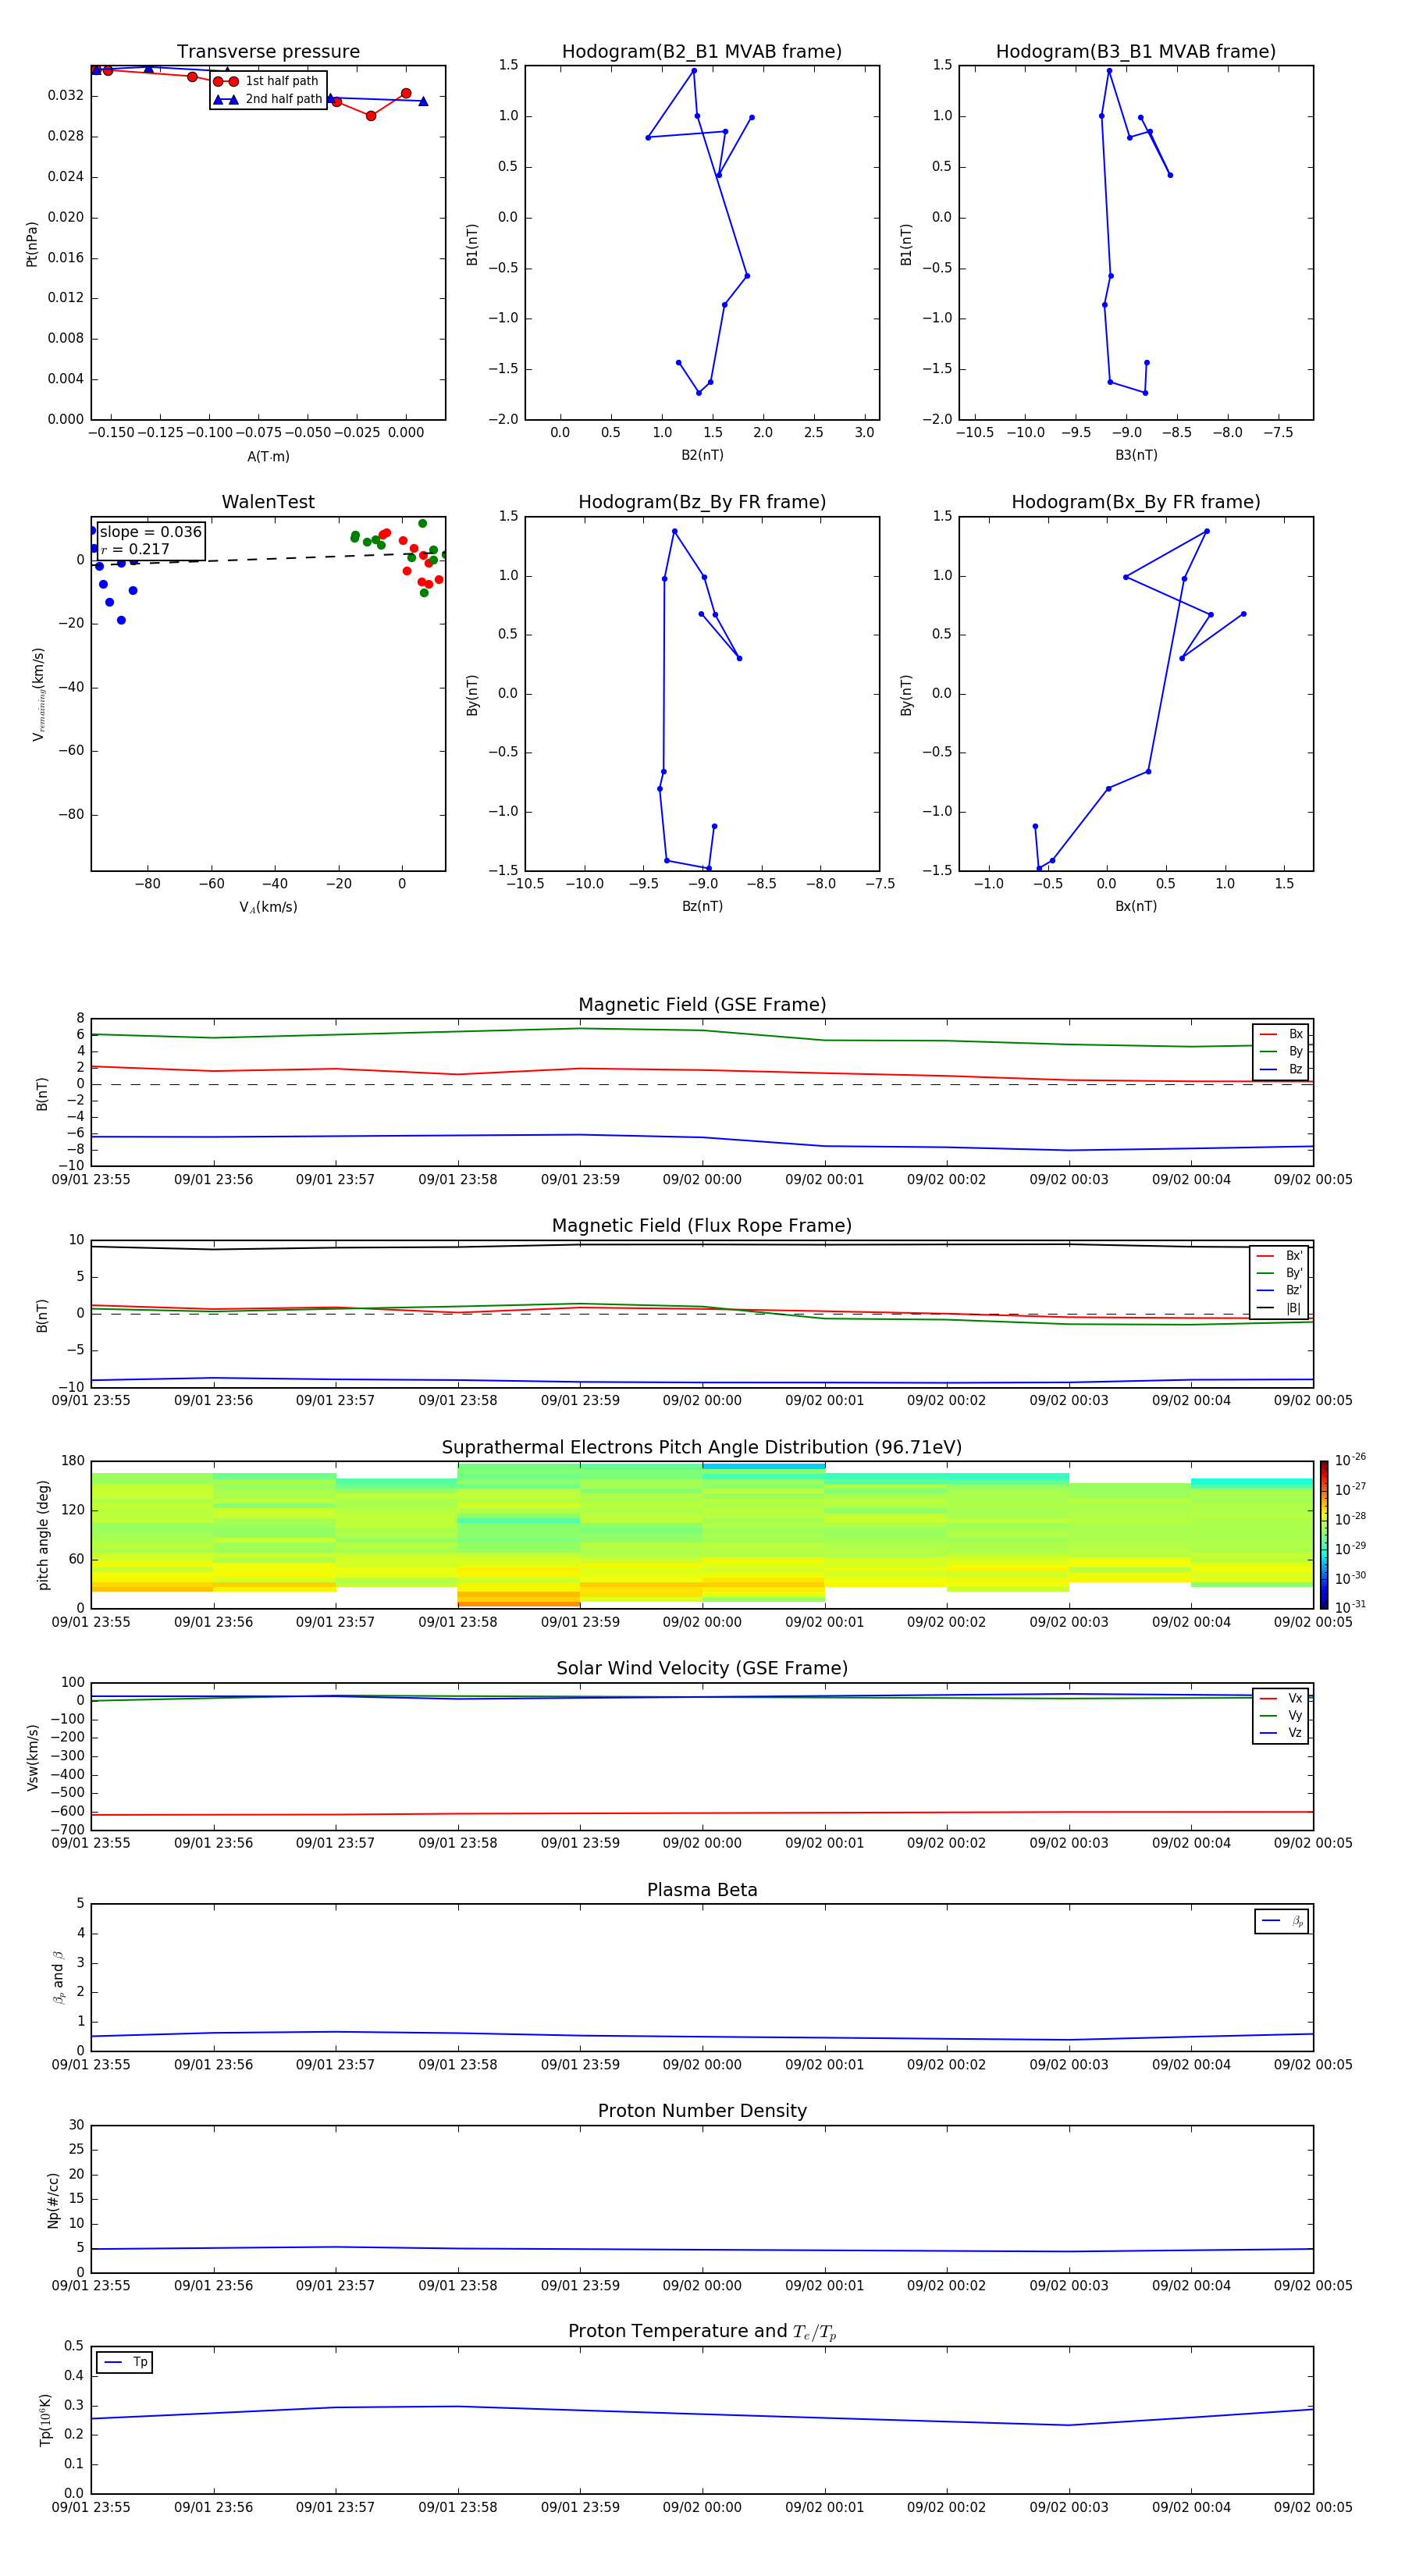Click the βp legend in Plasma Beta plot
Image resolution: width=1405 pixels, height=2576 pixels.
tap(1282, 1921)
